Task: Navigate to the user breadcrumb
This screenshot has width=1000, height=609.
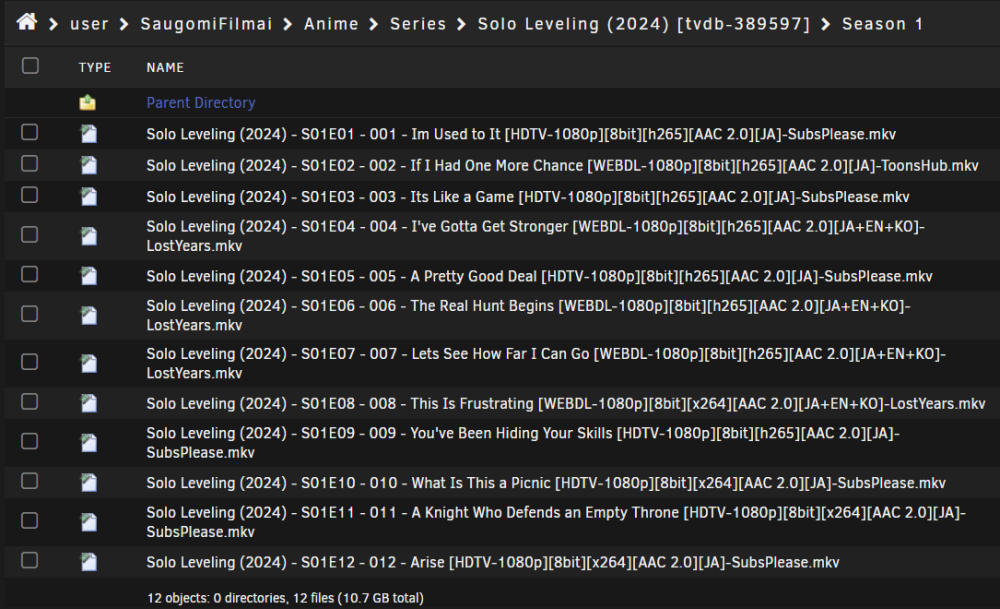Action: pos(89,24)
